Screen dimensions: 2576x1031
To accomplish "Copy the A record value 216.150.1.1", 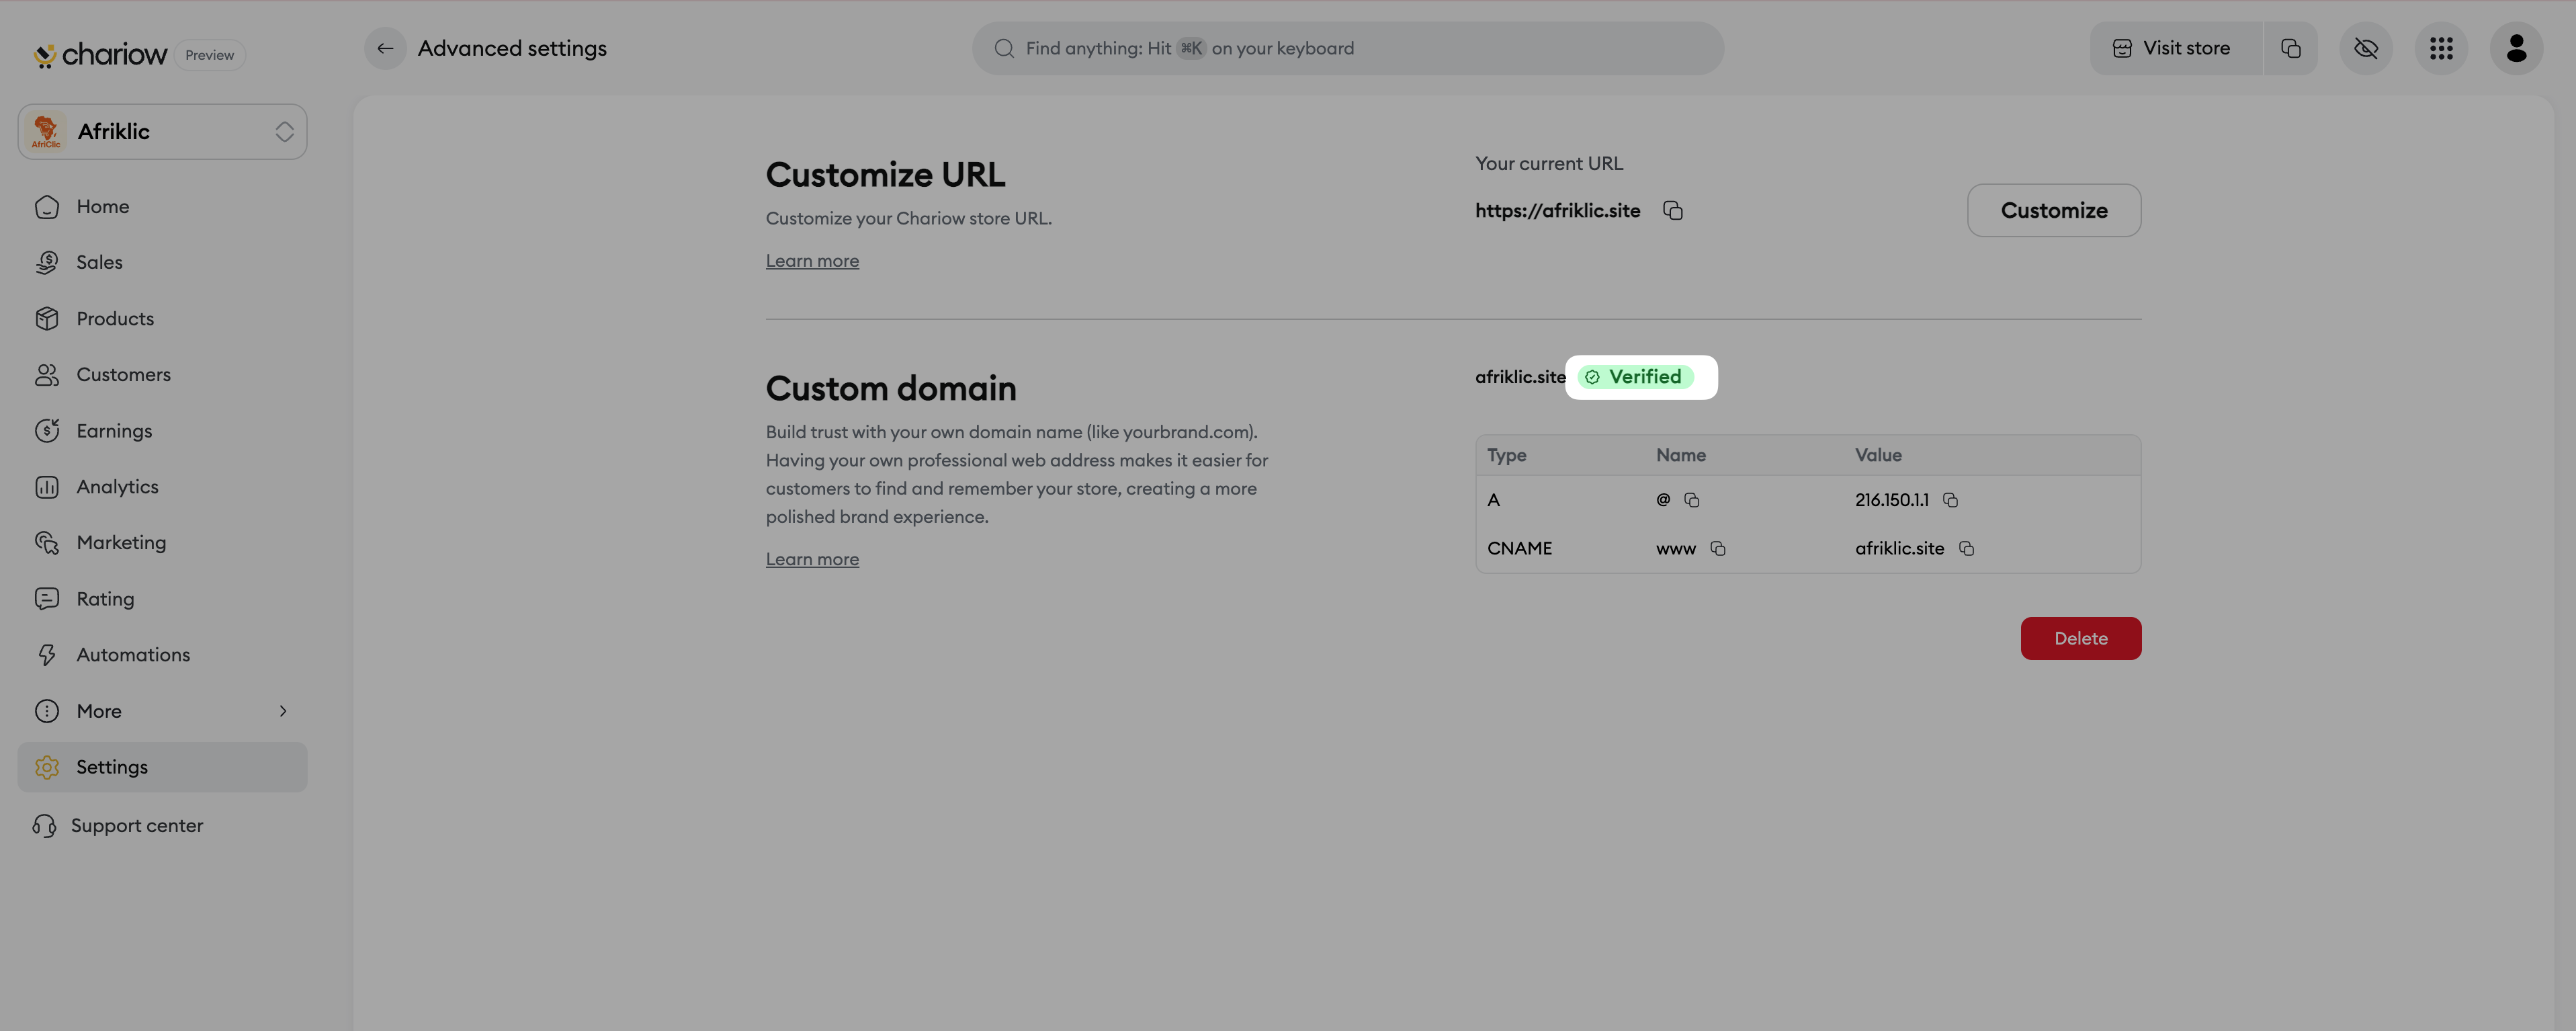I will coord(1950,500).
